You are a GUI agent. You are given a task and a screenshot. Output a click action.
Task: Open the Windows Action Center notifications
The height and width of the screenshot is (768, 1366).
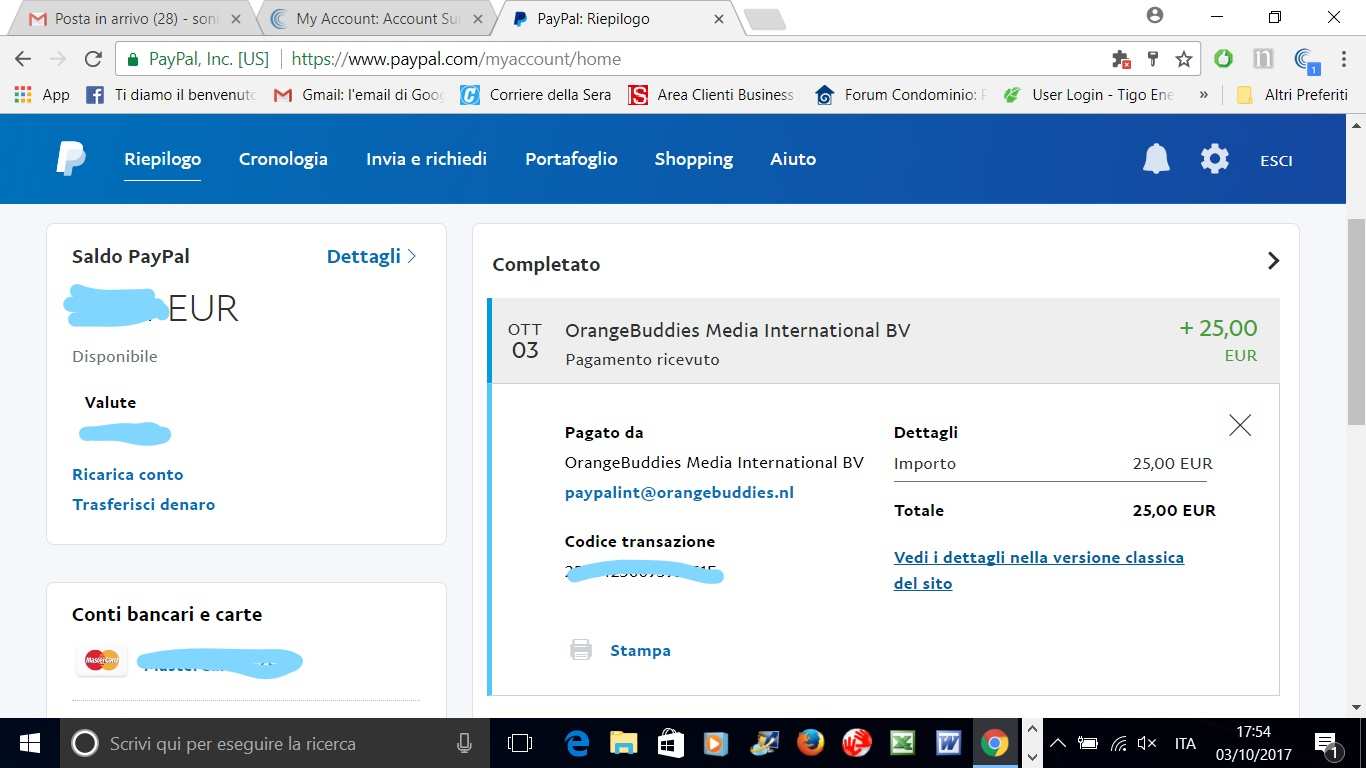[1327, 744]
